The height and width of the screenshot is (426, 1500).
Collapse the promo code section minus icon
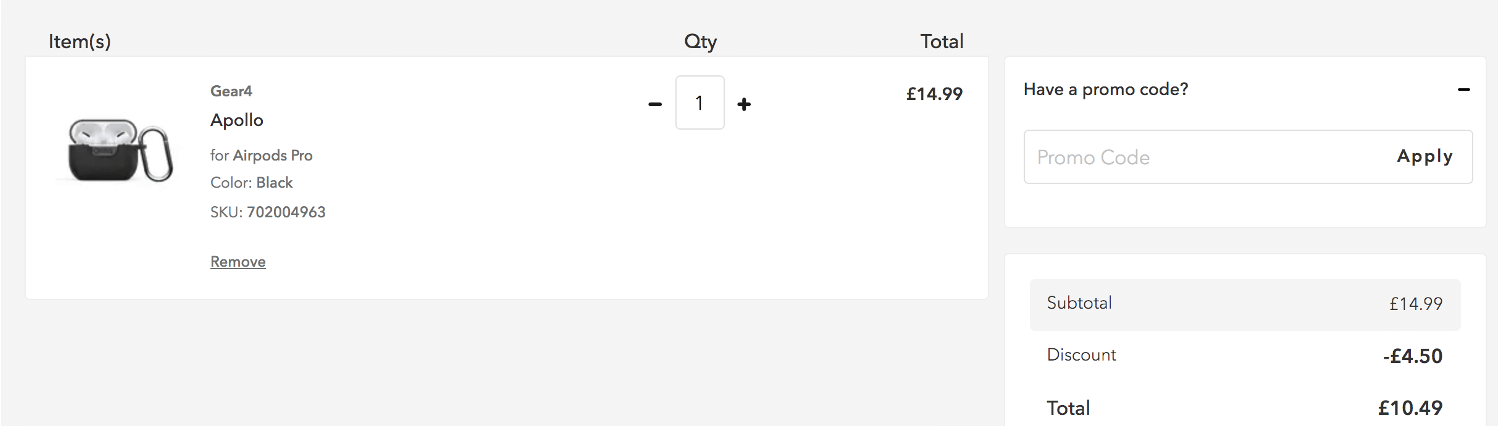(x=1464, y=90)
